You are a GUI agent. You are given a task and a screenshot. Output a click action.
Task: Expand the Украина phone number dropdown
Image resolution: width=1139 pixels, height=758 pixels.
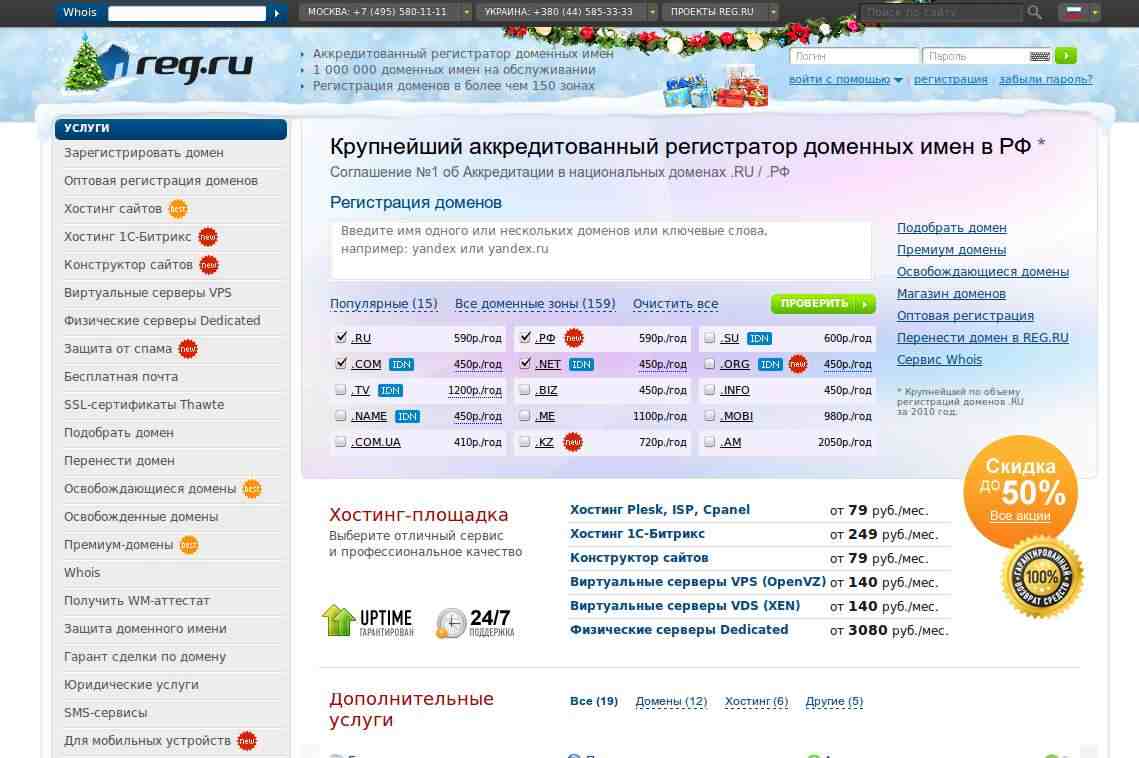652,12
